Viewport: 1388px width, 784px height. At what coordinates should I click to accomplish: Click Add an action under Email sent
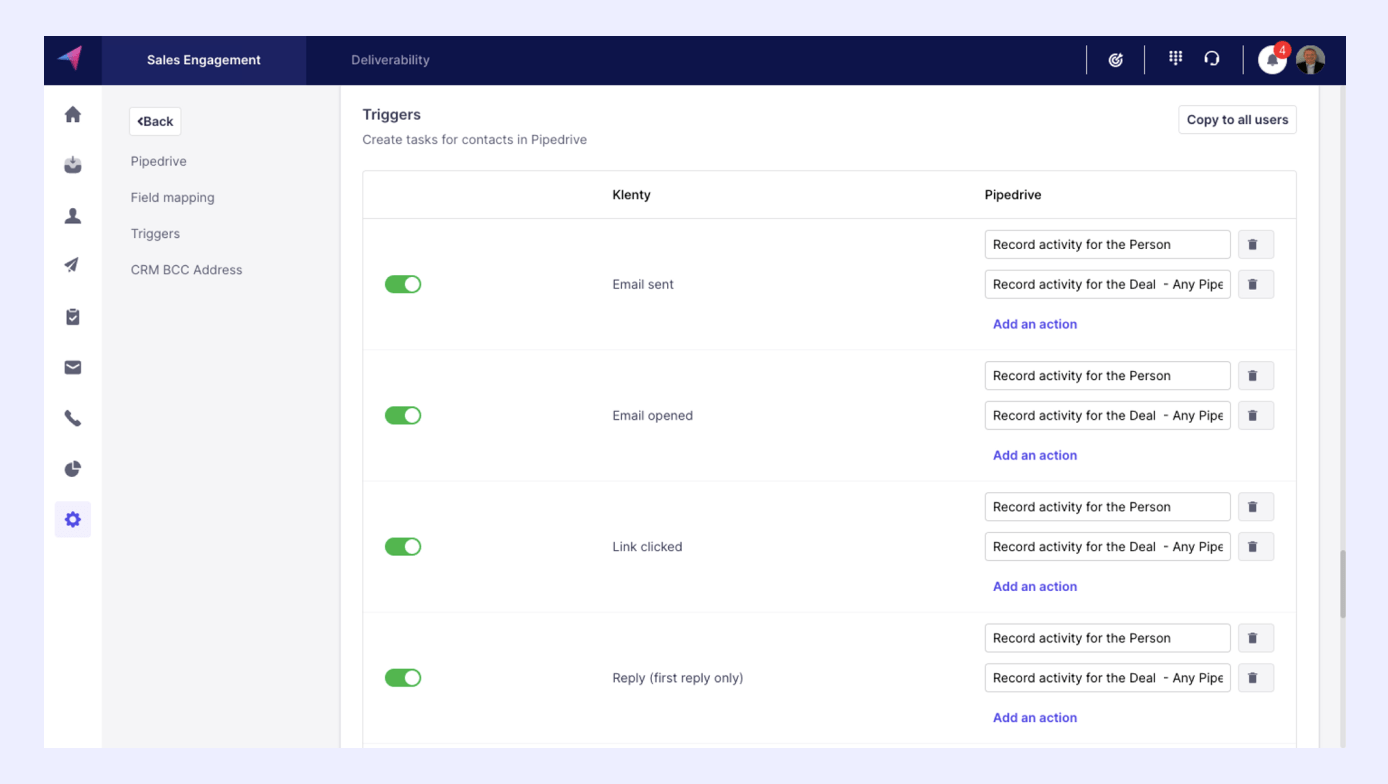tap(1034, 324)
